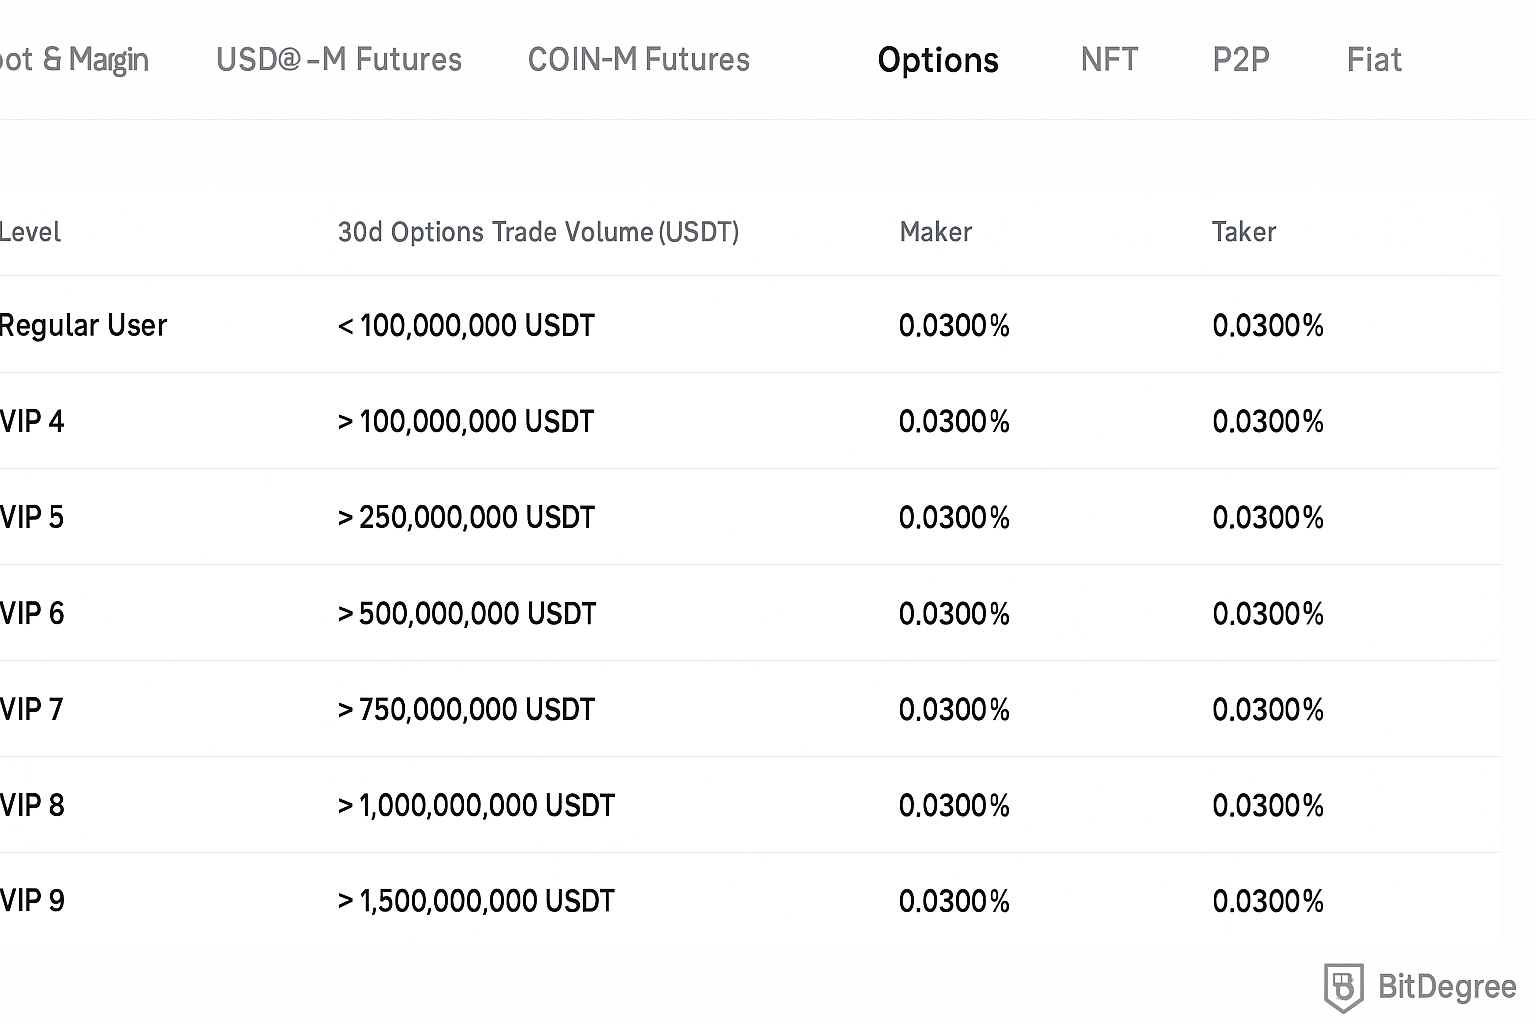Switch to the Options tab
The image size is (1536, 1024).
click(x=937, y=60)
